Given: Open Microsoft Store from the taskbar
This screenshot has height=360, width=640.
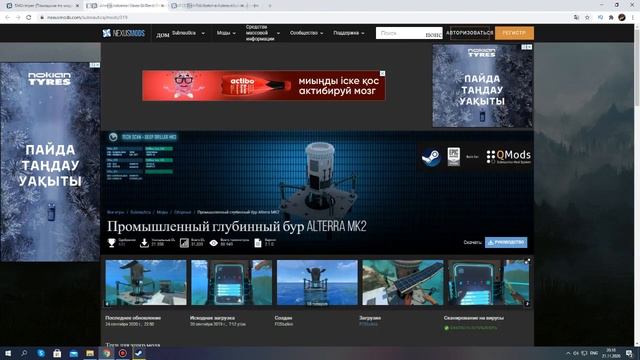Looking at the screenshot, I should point(57,353).
